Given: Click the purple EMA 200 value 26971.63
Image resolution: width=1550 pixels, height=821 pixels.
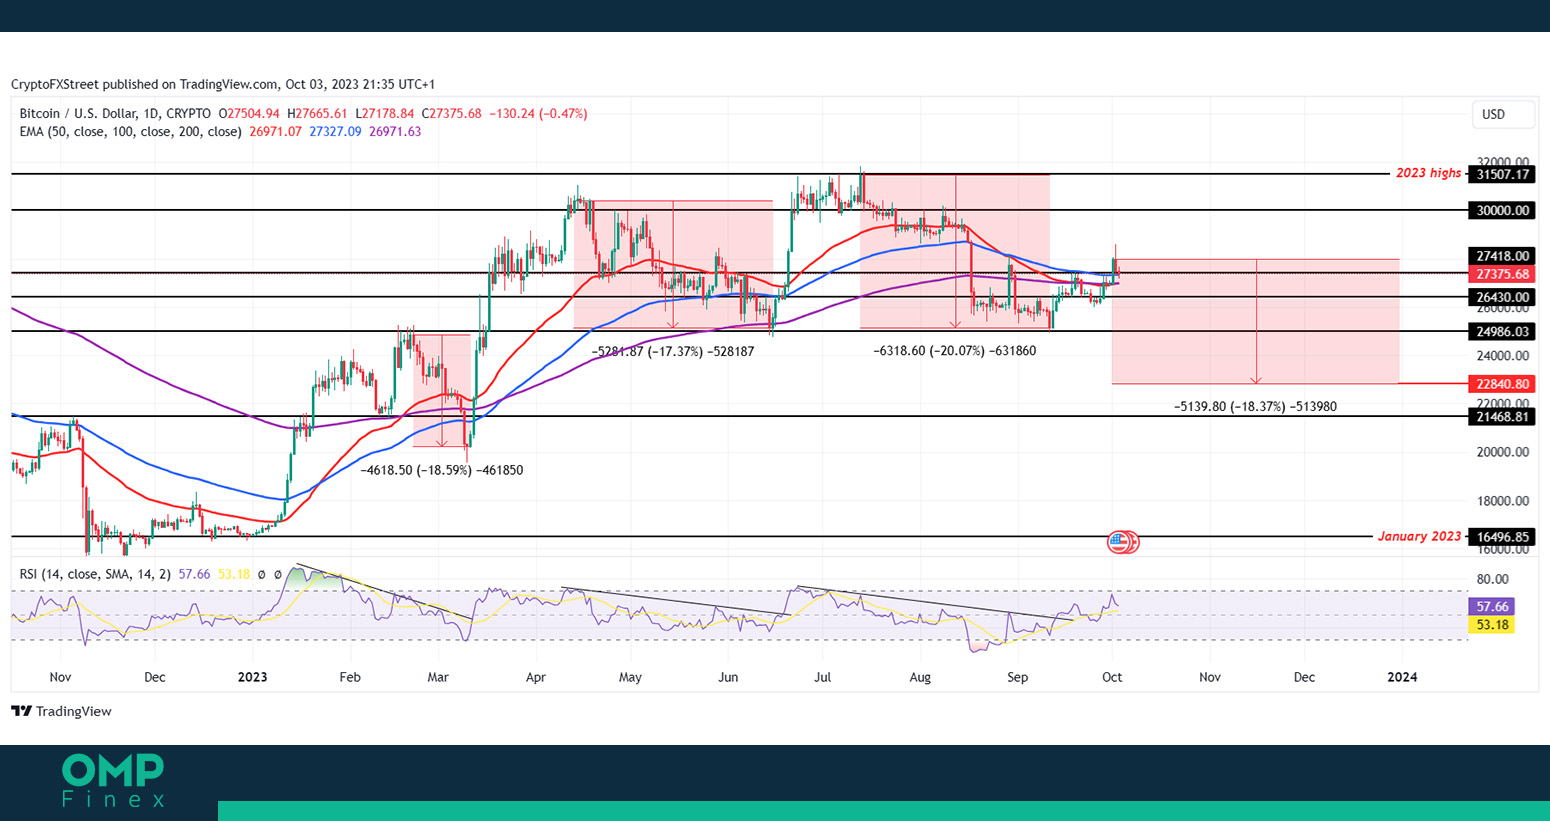Looking at the screenshot, I should 395,131.
